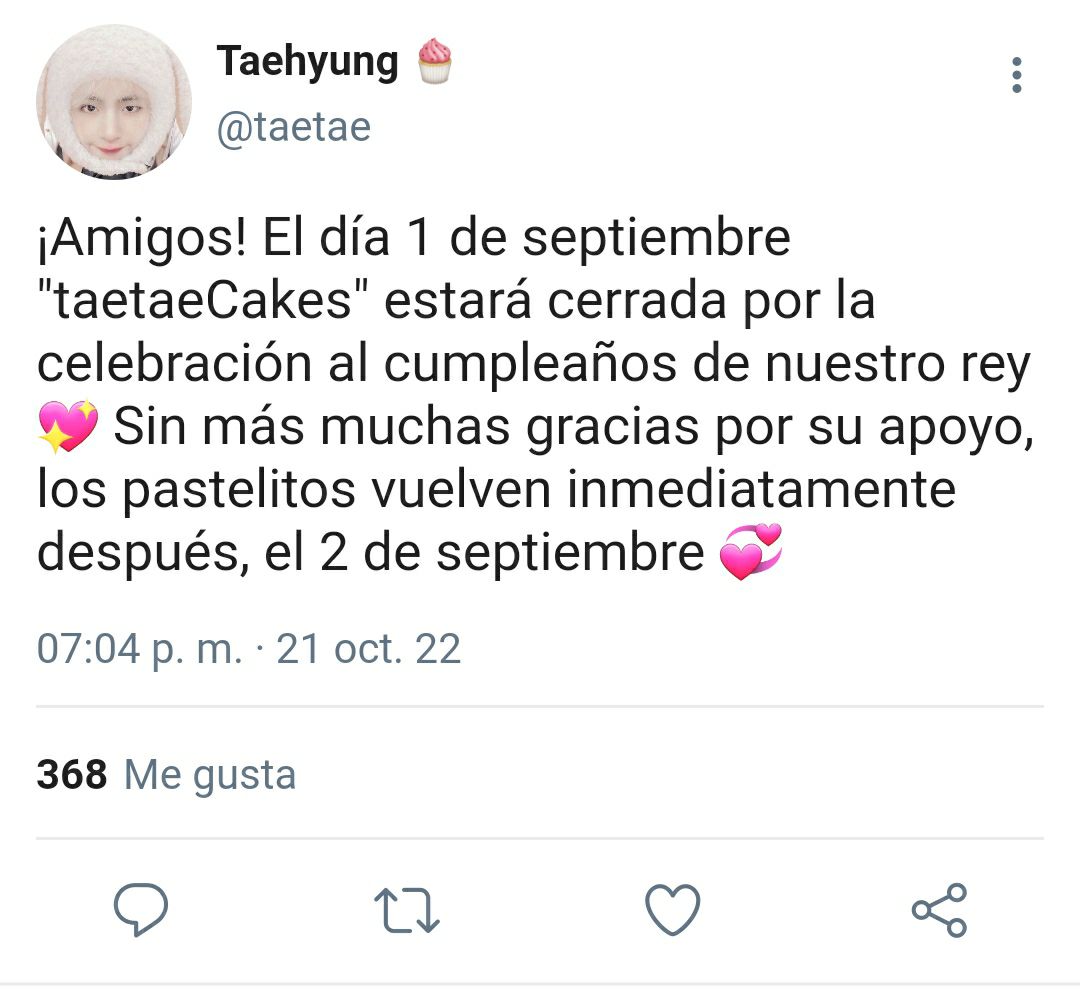Viewport: 1080px width, 1002px height.
Task: Click the cupcake emoji beside Taehyung
Action: [x=435, y=61]
